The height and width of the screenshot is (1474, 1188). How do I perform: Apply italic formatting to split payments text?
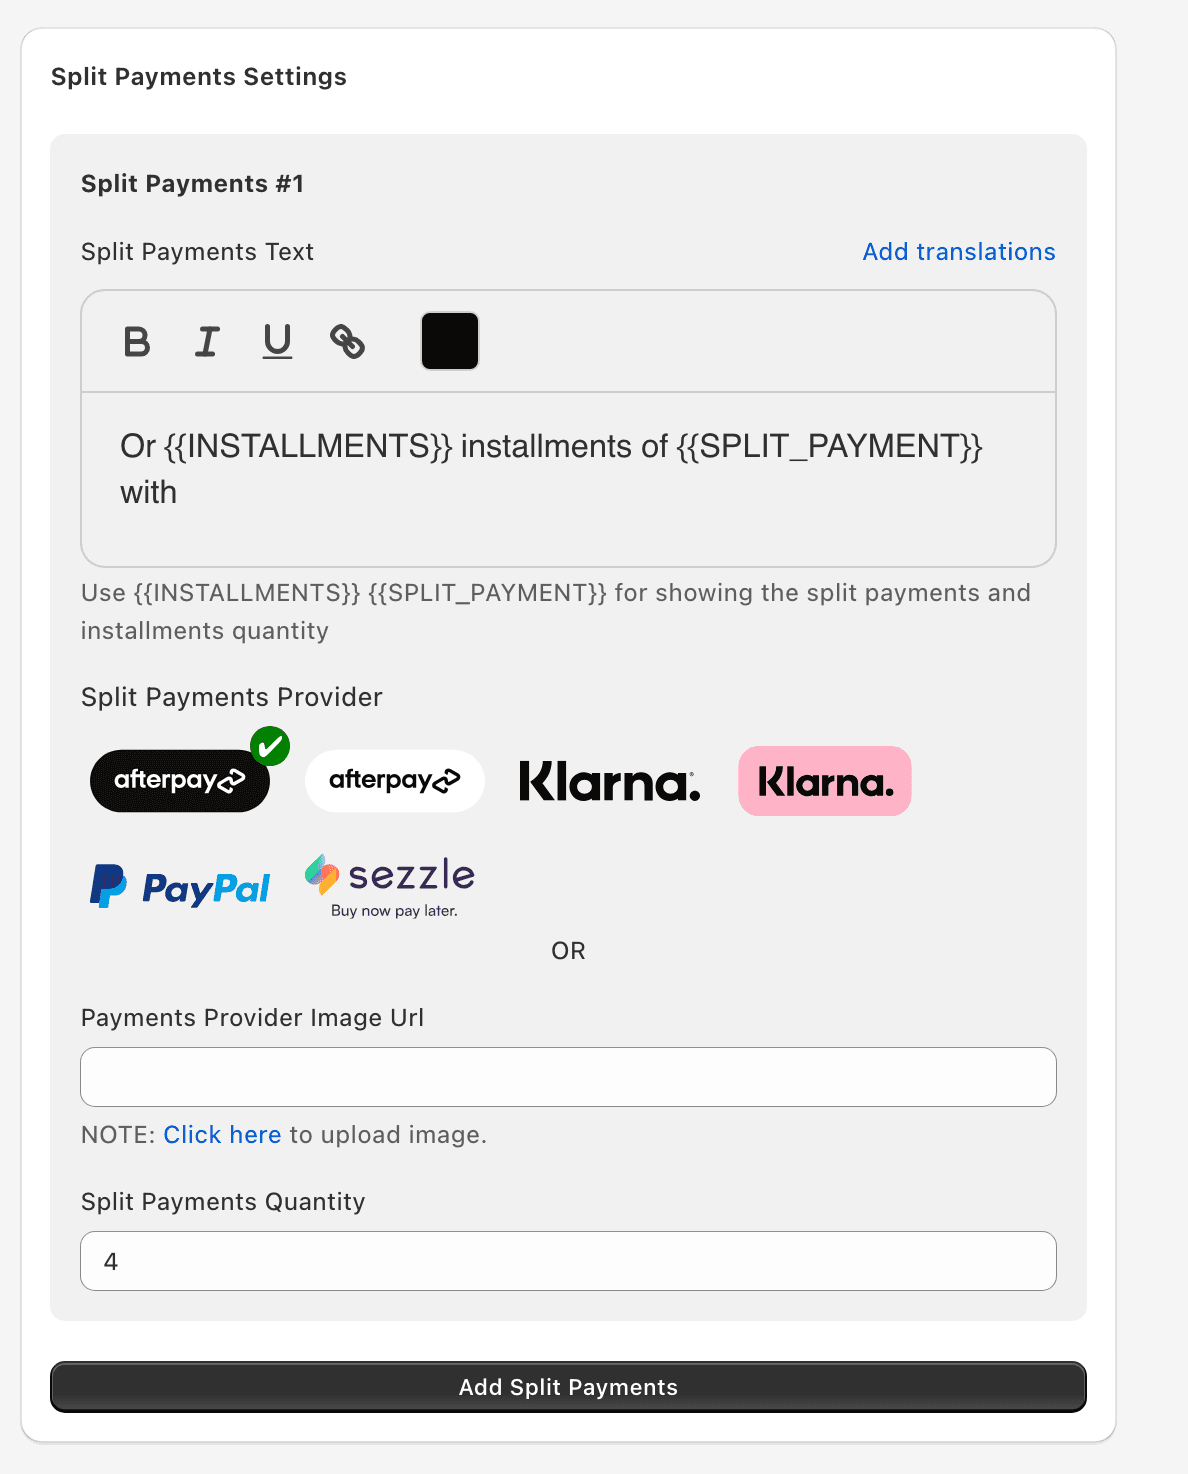click(x=207, y=342)
